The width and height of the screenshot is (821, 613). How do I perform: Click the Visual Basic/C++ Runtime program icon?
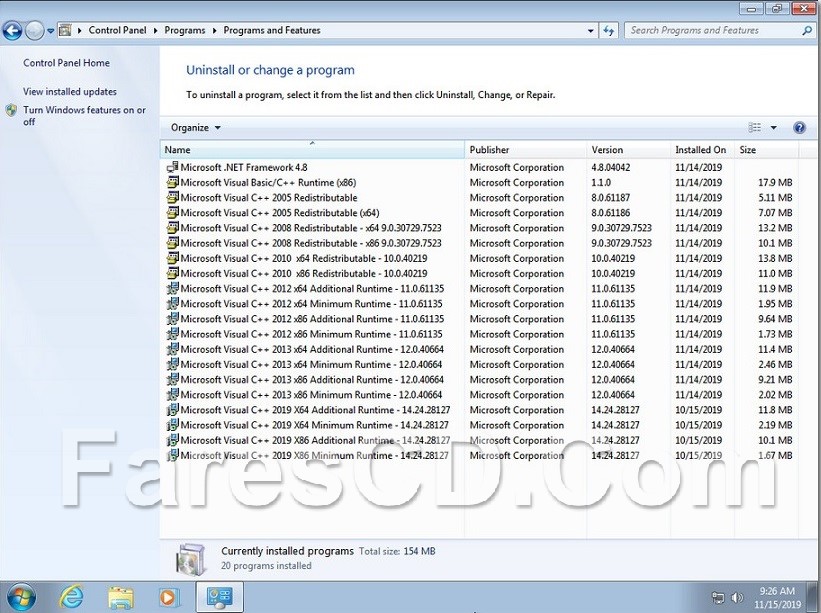[172, 183]
